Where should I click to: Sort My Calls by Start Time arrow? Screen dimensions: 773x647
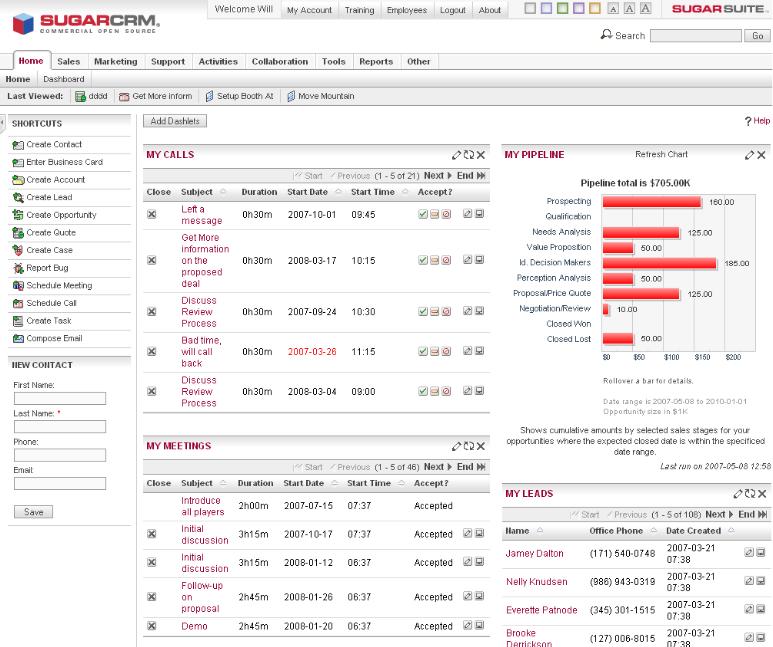coord(405,192)
